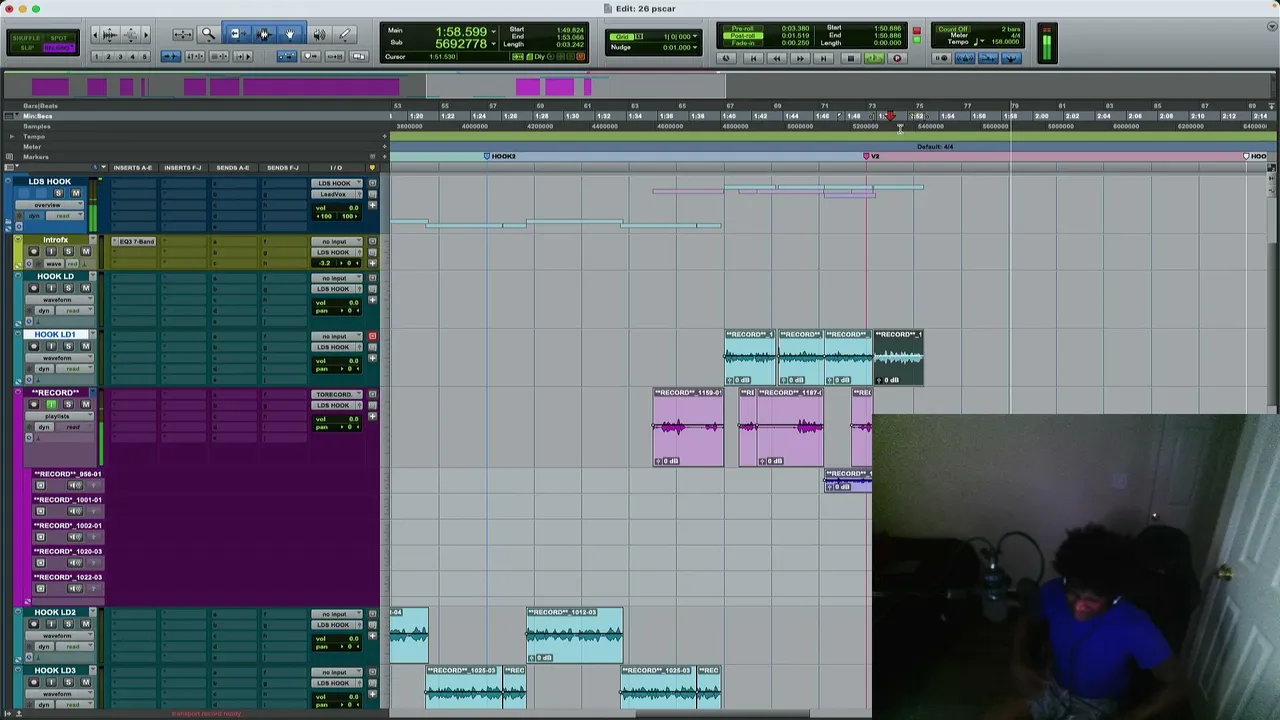Click the SENDS F-J column header
This screenshot has height=720, width=1280.
[x=283, y=167]
